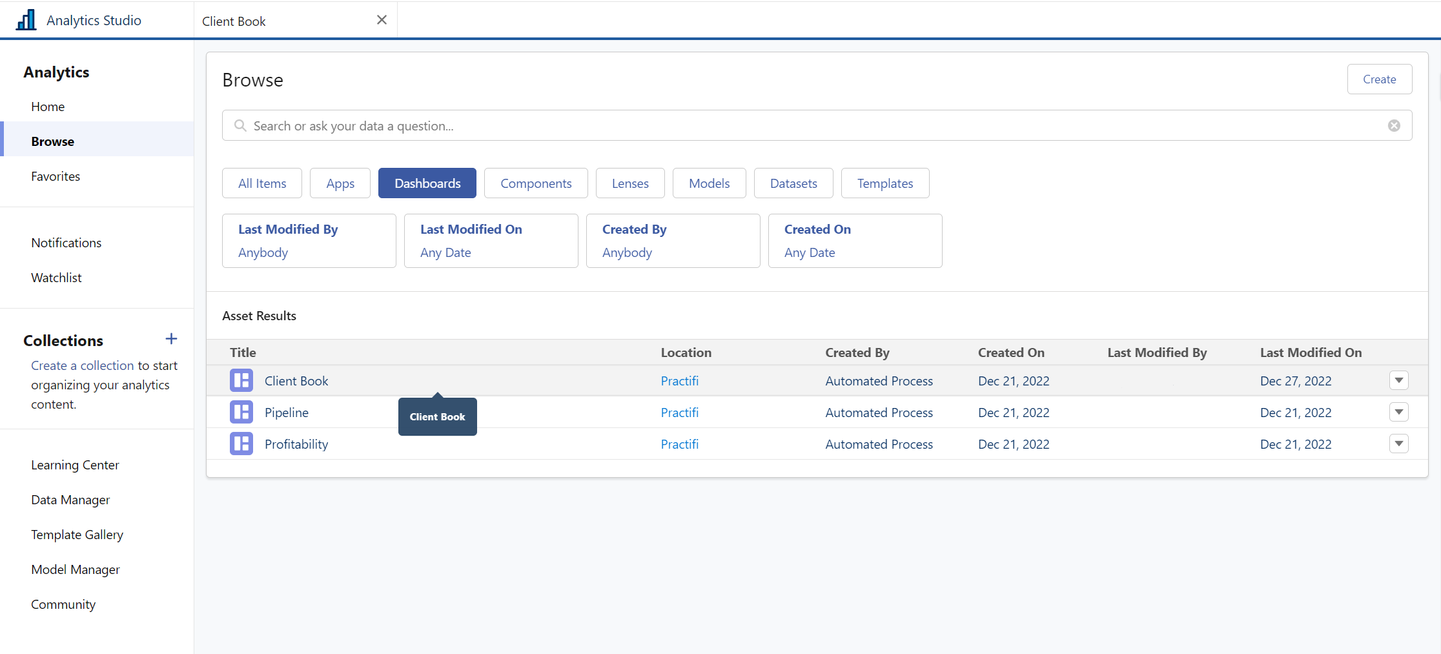
Task: Focus the search or ask a question field
Action: [x=817, y=126]
